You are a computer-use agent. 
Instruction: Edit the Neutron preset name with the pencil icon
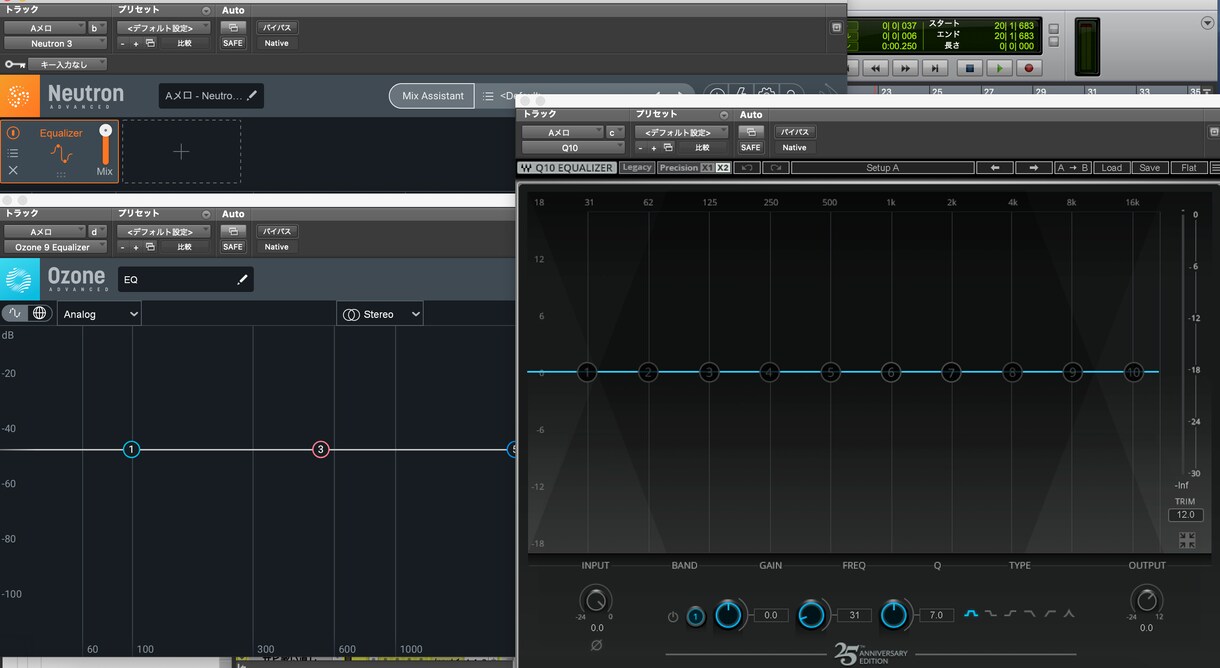[252, 96]
